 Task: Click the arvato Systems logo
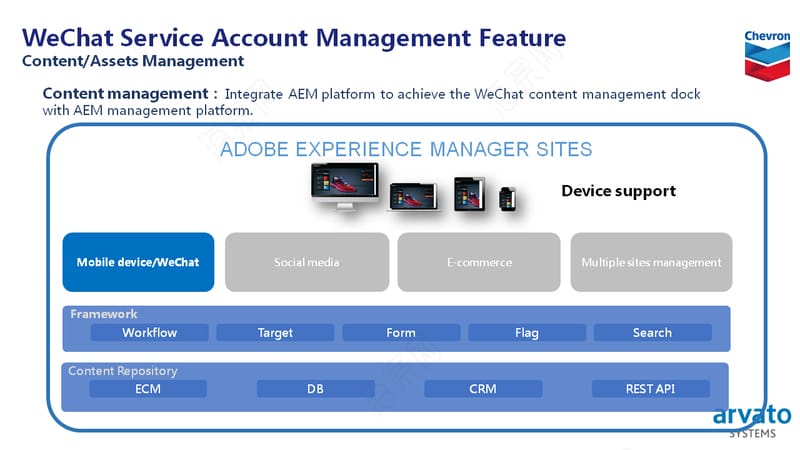[752, 421]
